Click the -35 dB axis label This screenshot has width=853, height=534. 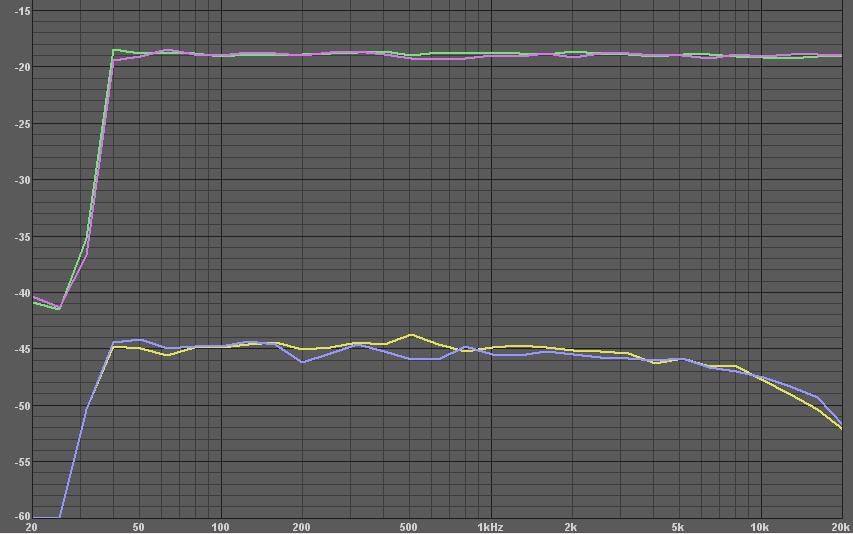click(x=22, y=237)
